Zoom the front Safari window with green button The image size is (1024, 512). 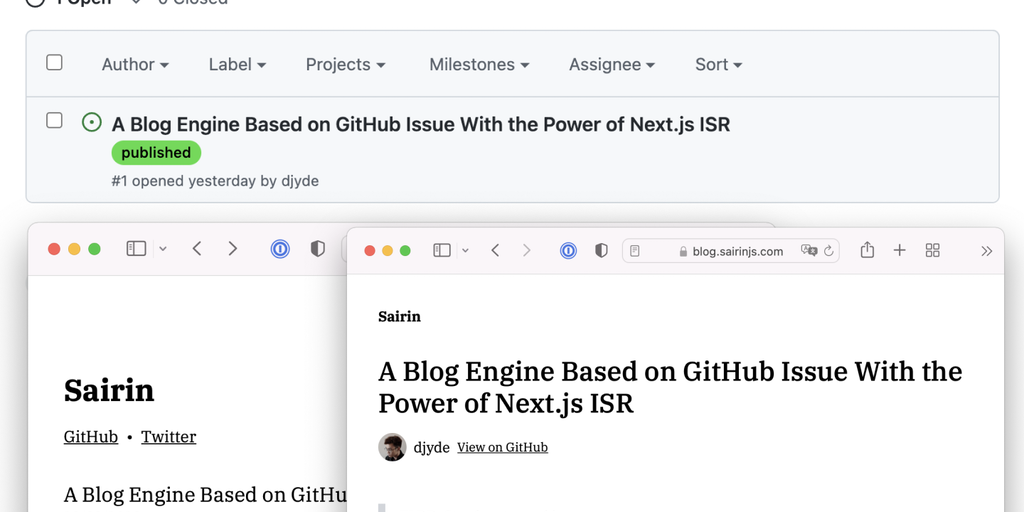[405, 251]
